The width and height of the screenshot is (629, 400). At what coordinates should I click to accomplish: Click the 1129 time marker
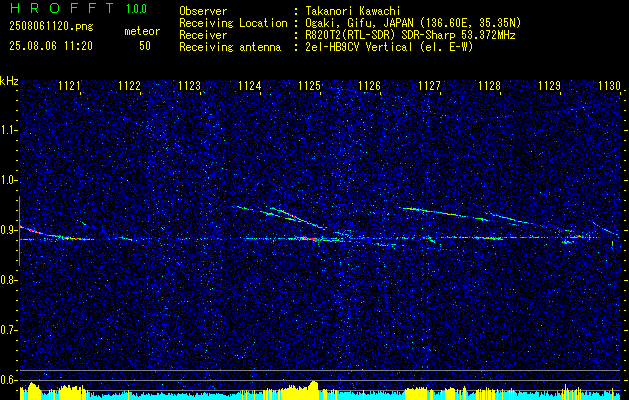(550, 85)
